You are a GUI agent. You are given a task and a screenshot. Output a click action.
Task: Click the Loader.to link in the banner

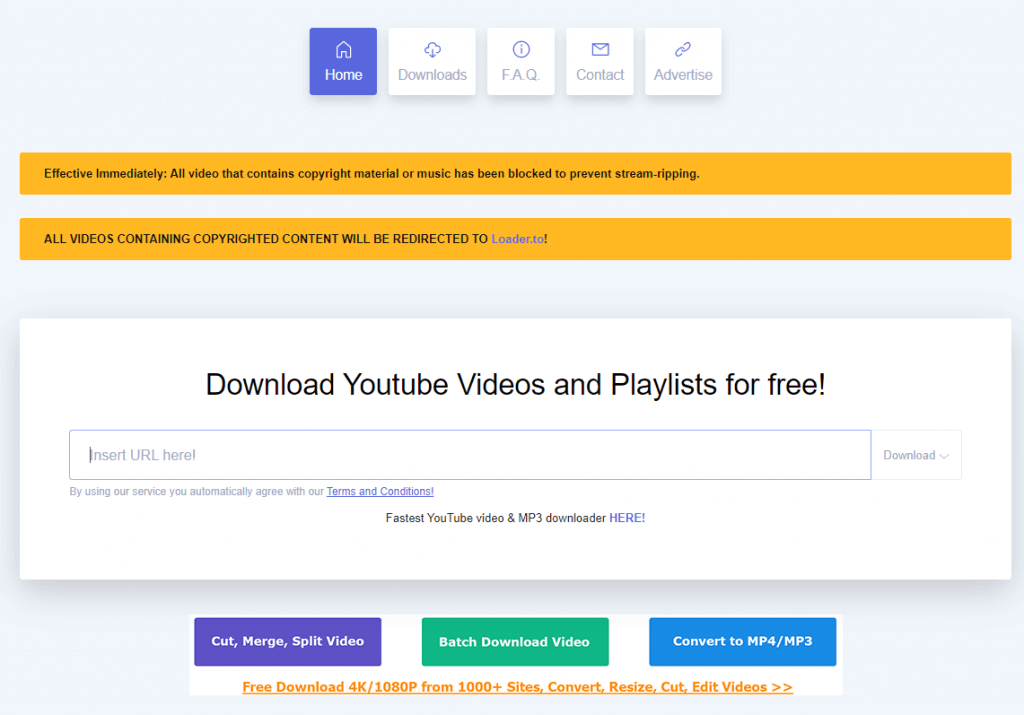tap(518, 239)
